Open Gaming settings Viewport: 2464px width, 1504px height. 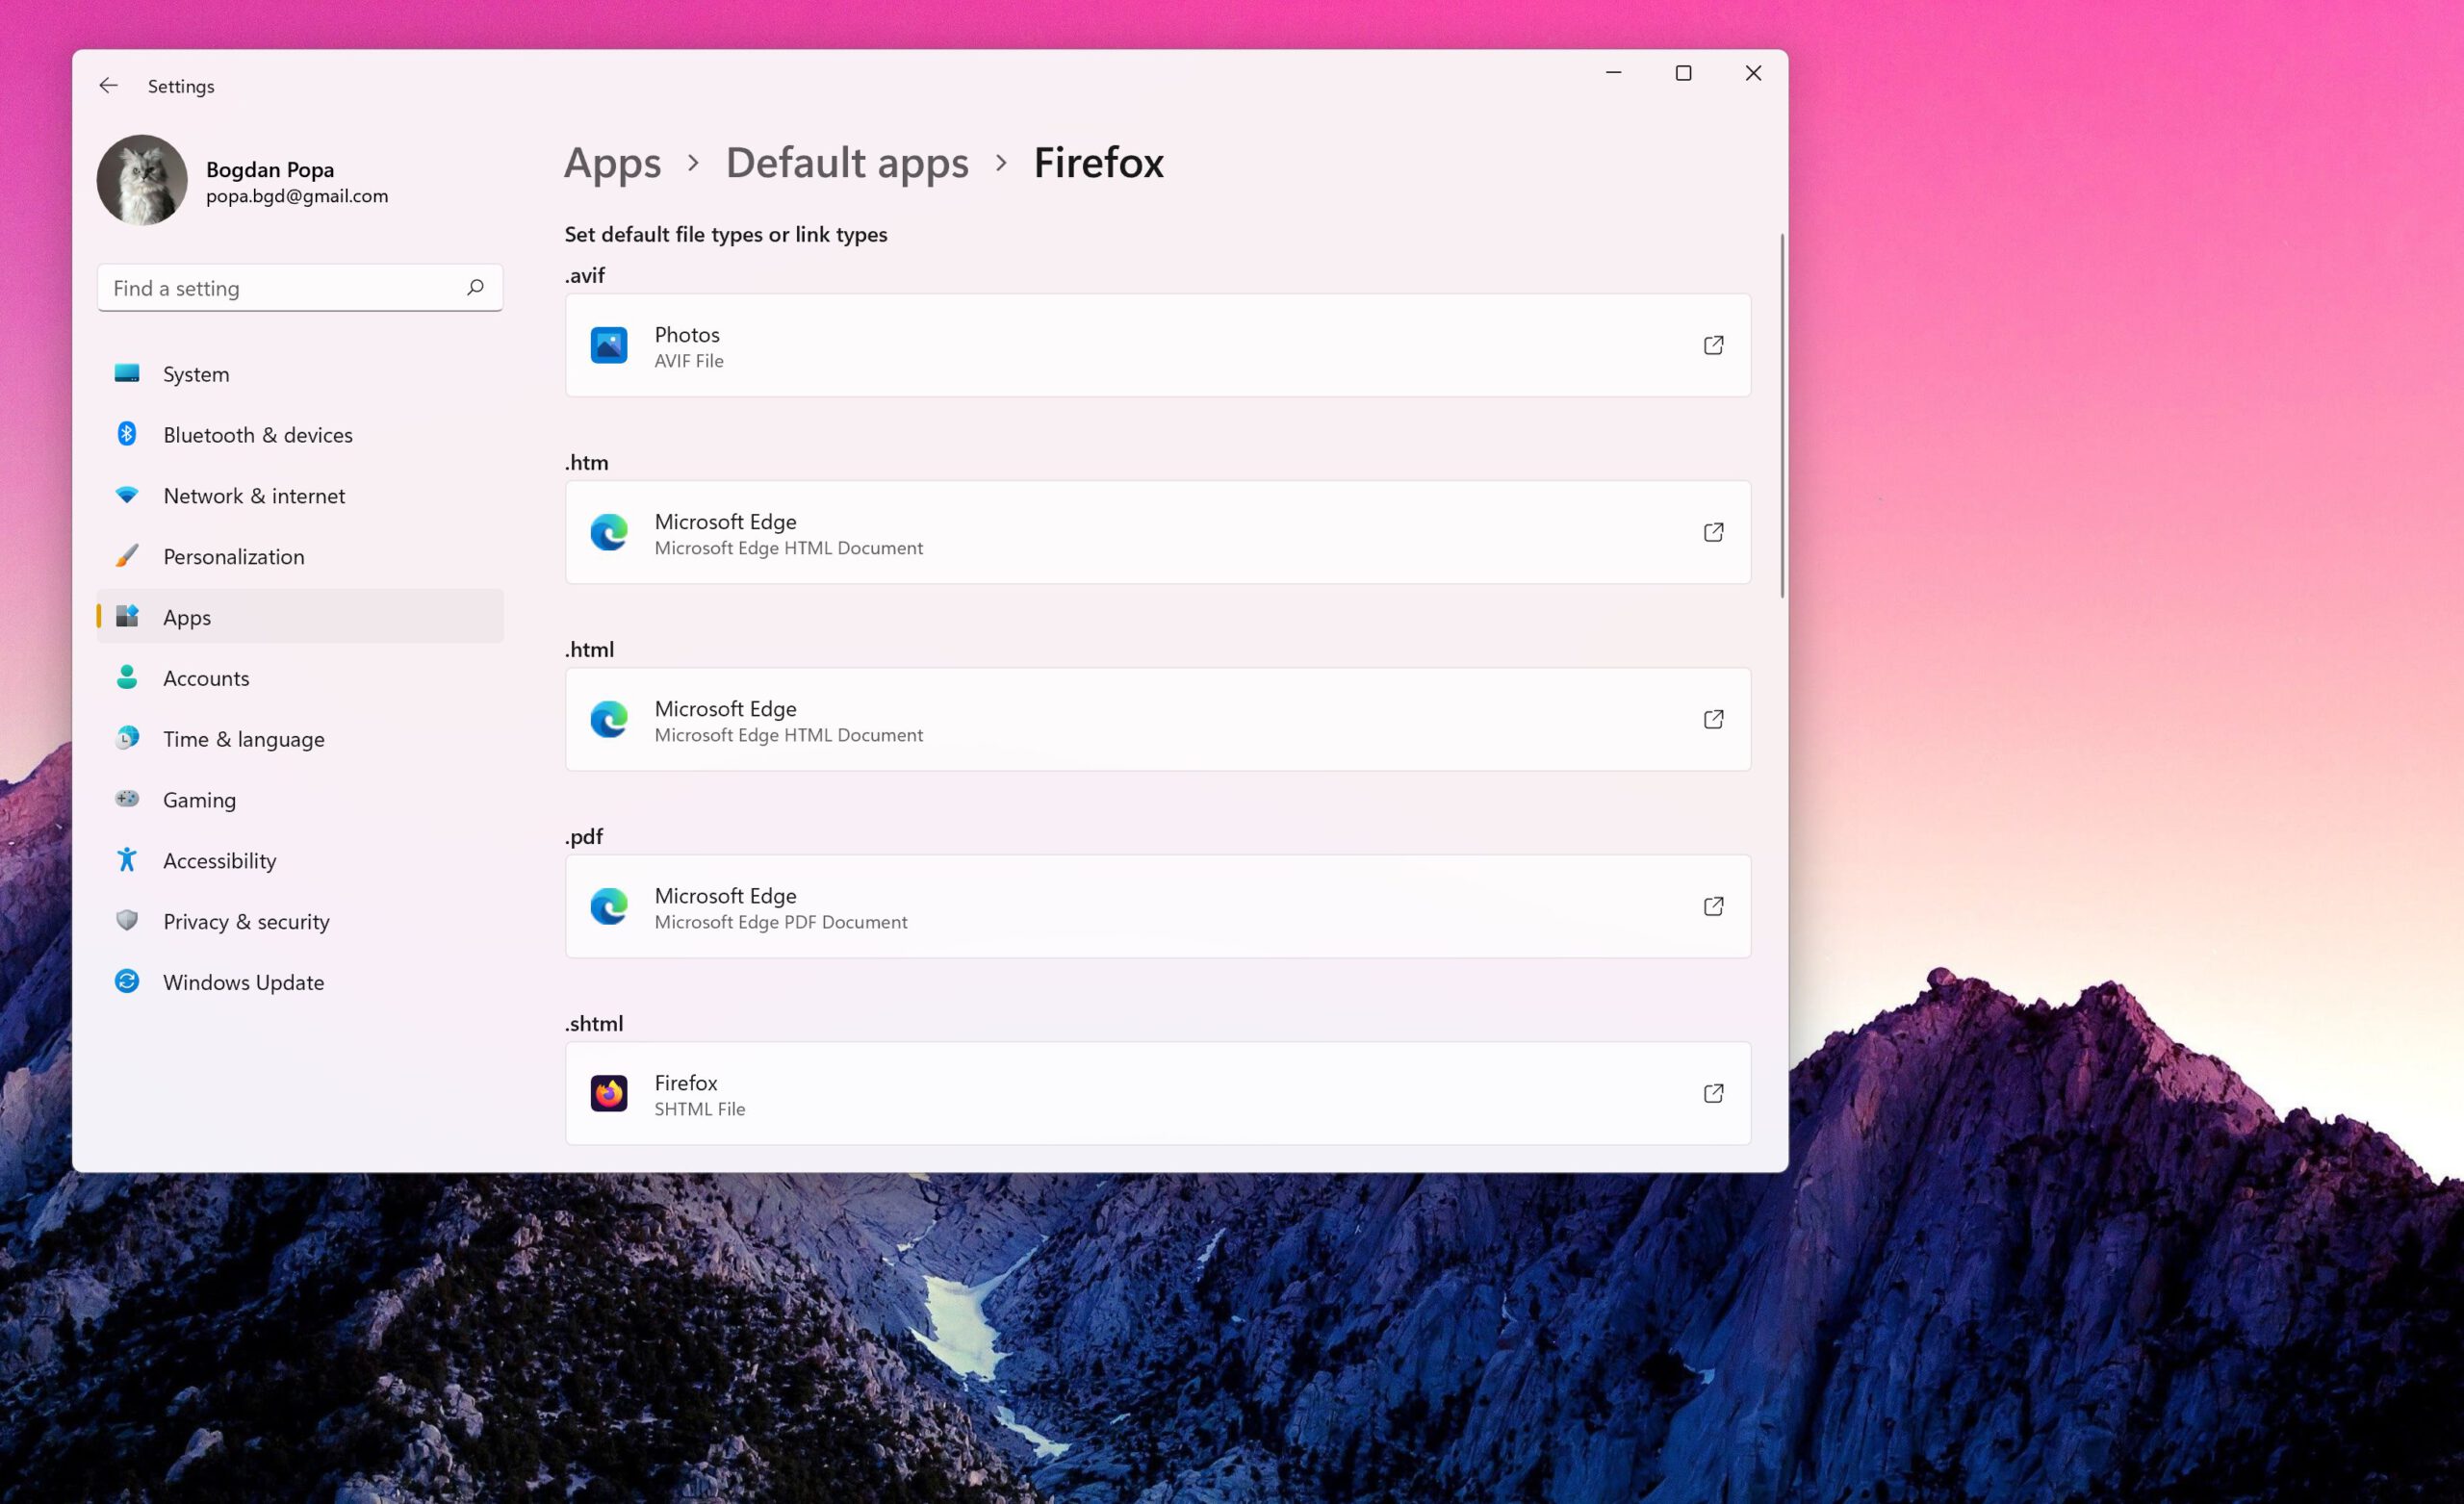(x=300, y=800)
